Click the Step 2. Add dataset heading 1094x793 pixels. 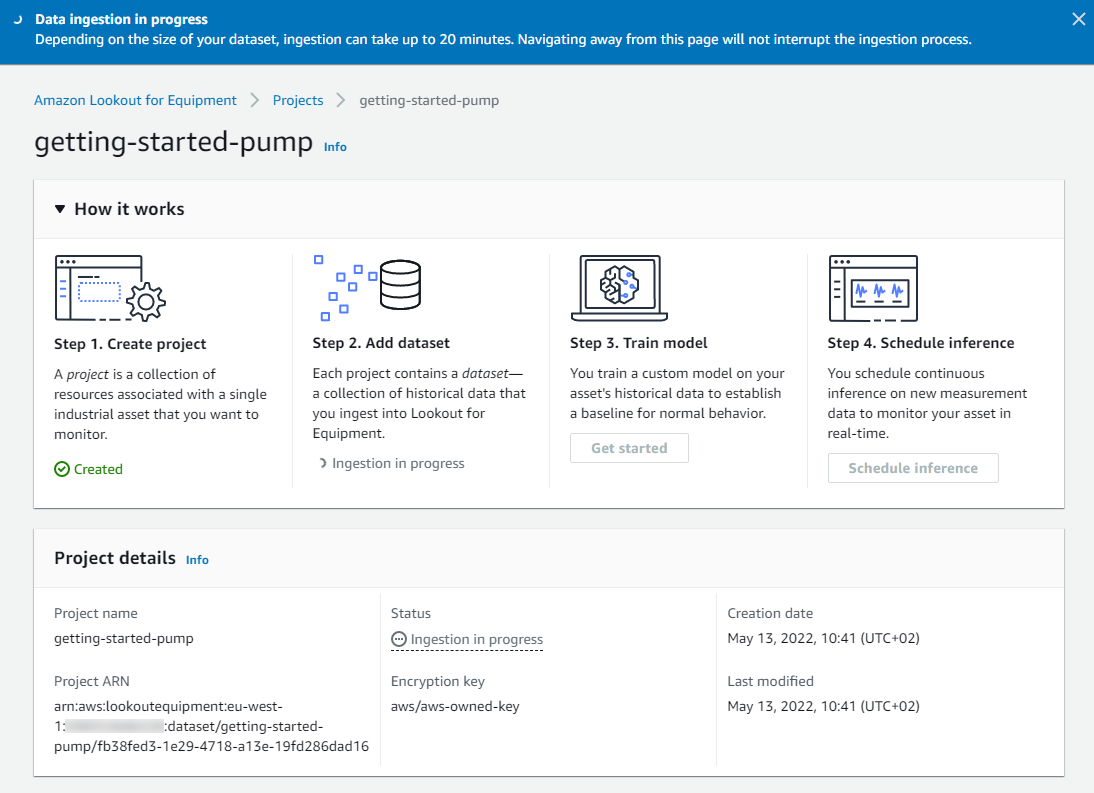[x=381, y=343]
